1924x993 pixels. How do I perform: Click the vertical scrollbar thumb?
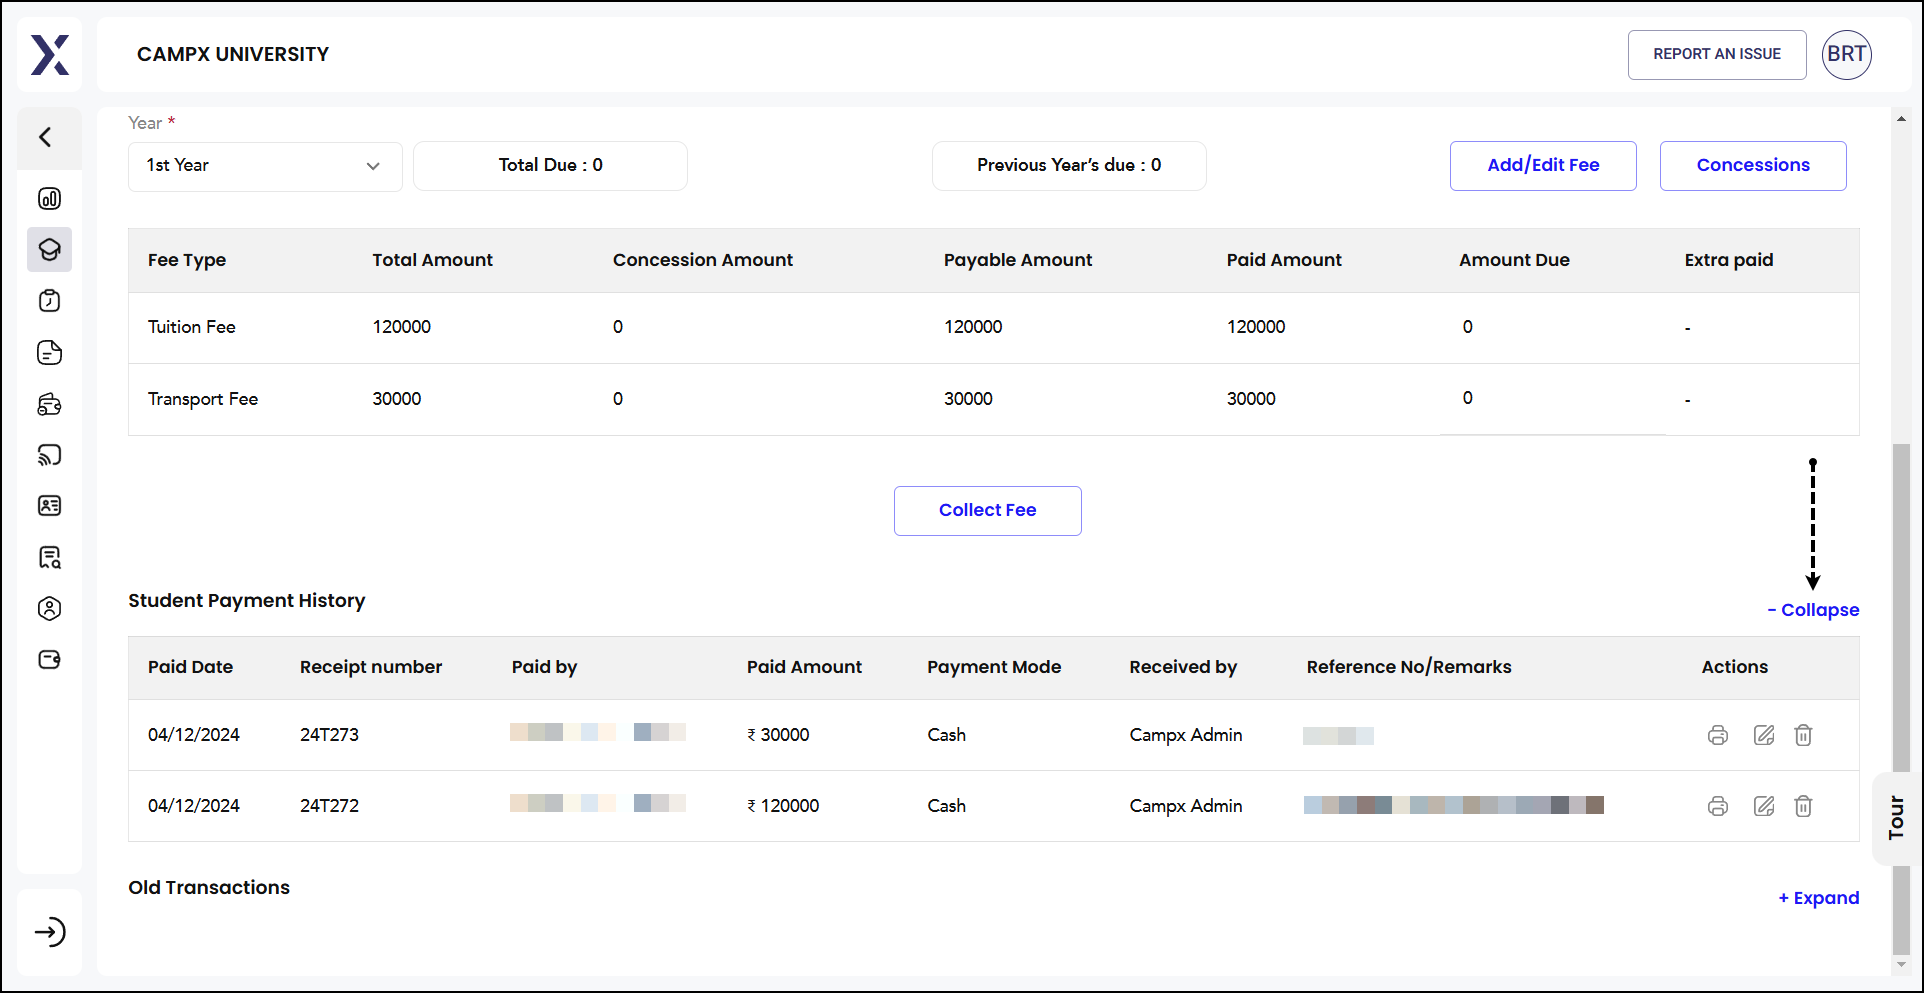tap(1901, 700)
